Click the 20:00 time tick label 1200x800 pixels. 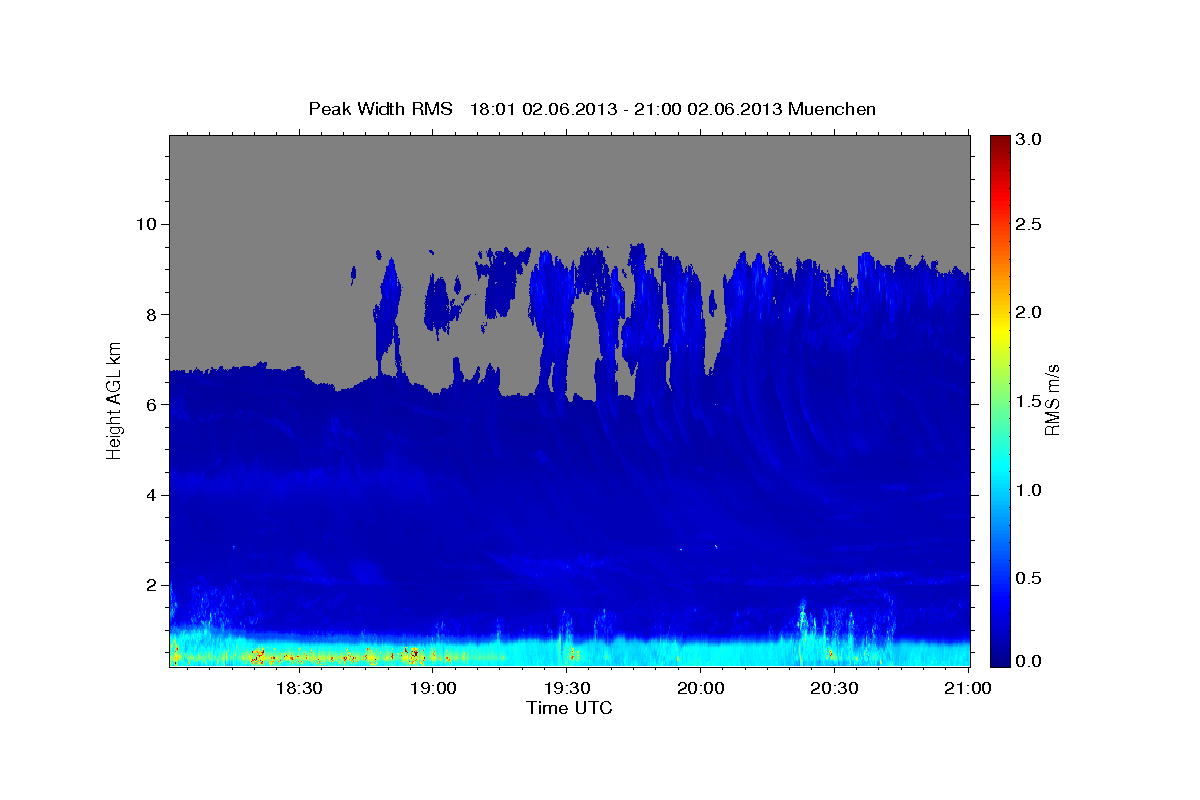point(699,688)
